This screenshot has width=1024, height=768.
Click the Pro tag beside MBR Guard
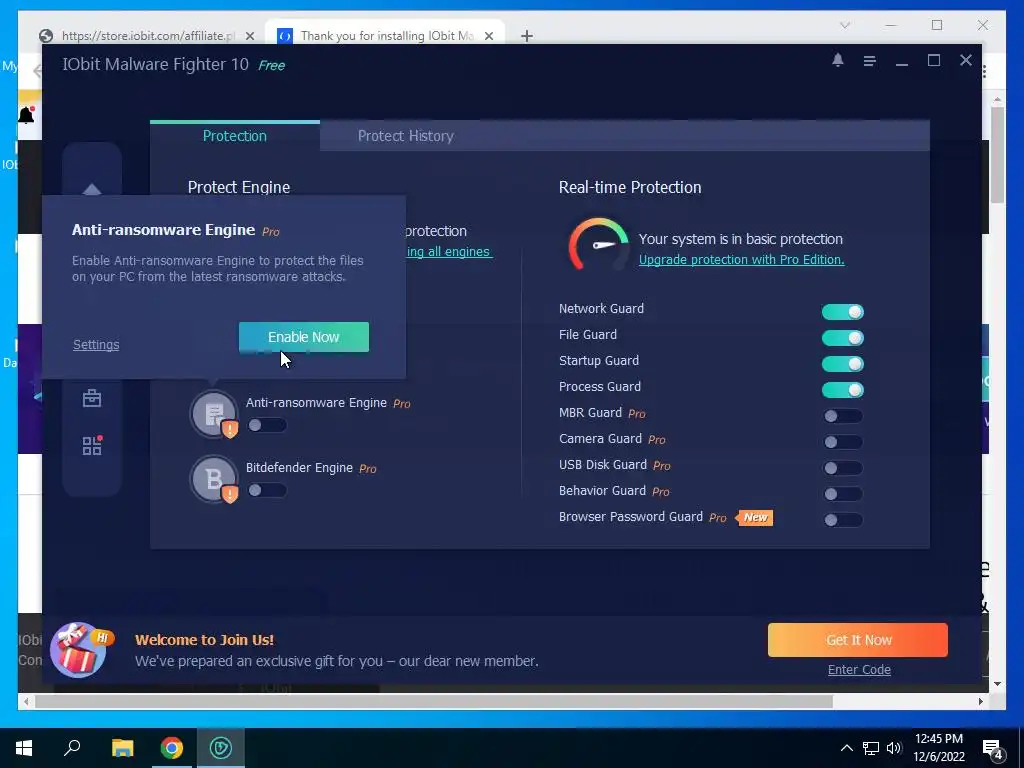click(x=637, y=413)
